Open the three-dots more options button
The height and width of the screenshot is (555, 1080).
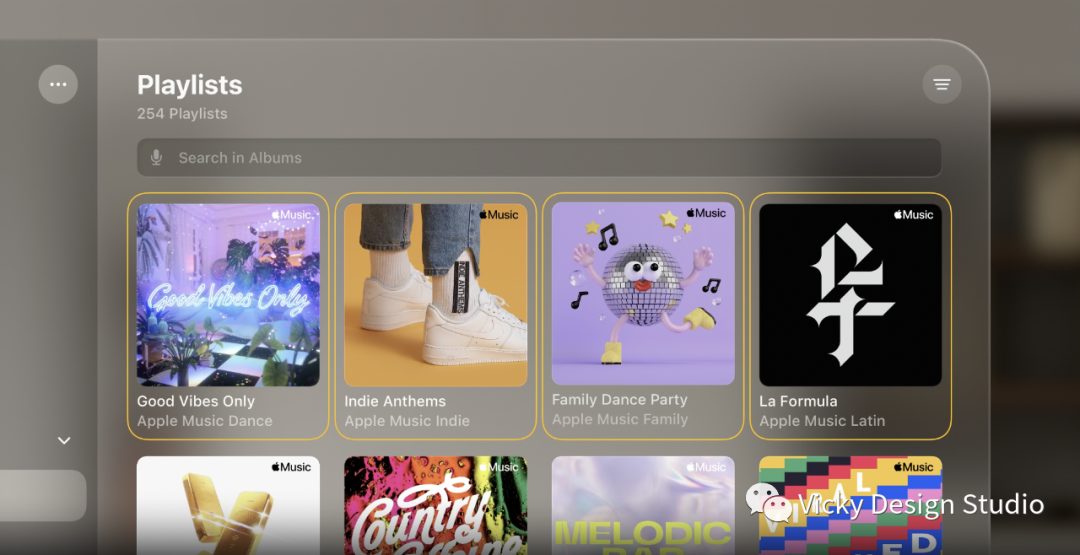tap(58, 85)
